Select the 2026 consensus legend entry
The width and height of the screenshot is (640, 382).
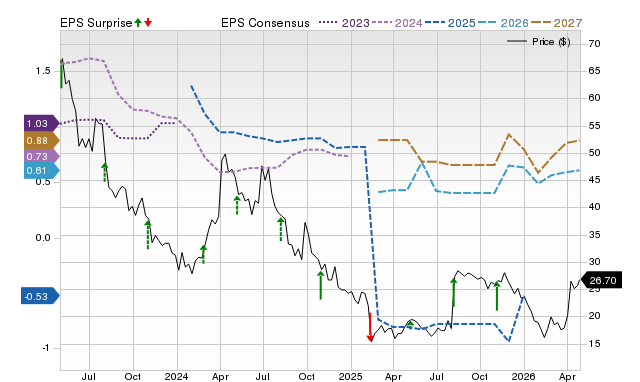pos(503,23)
